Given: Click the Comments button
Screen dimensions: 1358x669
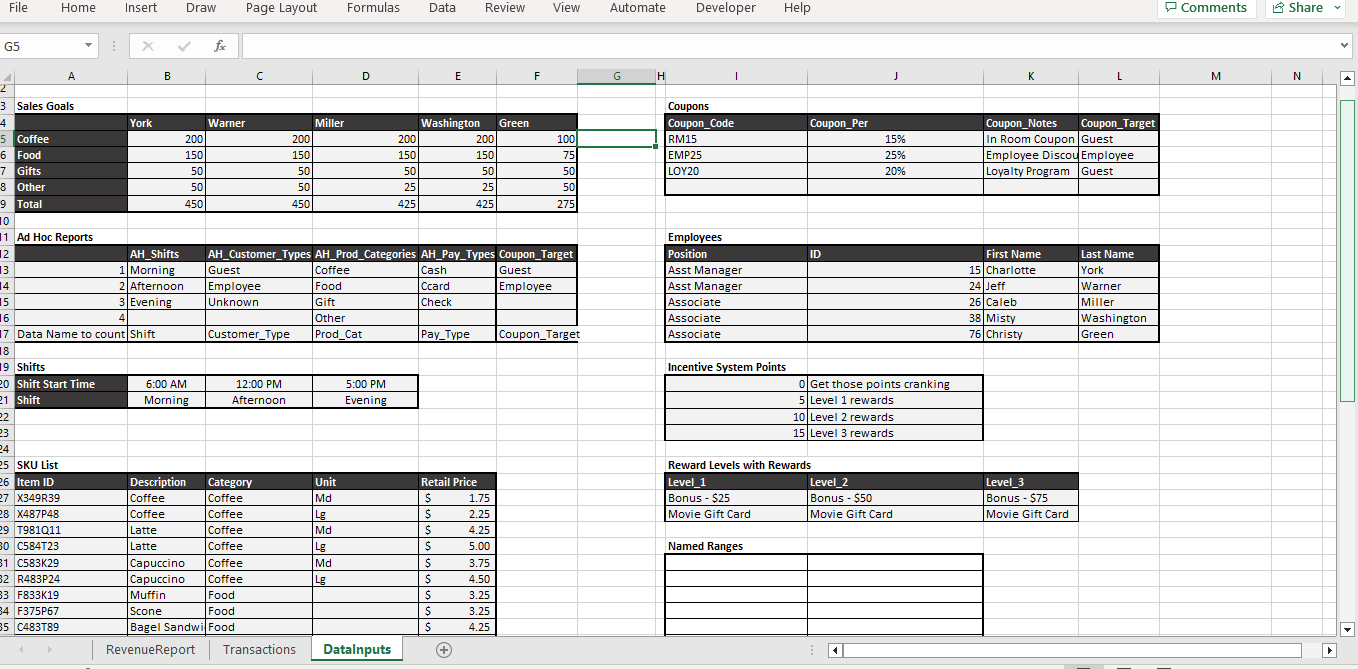Looking at the screenshot, I should pyautogui.click(x=1206, y=8).
